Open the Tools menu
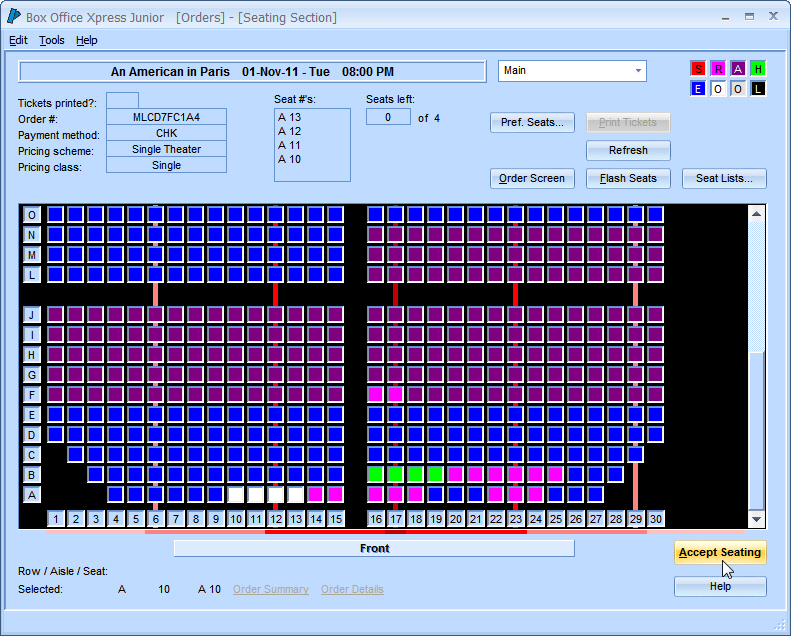Screen dimensions: 791x636 pos(52,40)
